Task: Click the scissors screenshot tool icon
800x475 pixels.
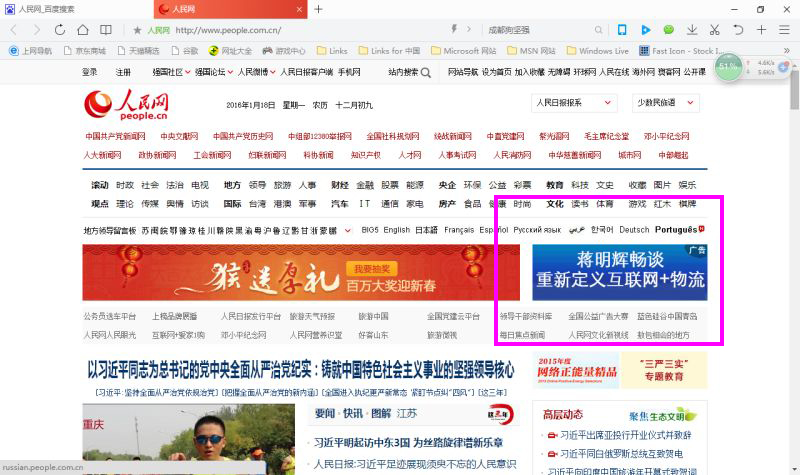Action: click(715, 30)
